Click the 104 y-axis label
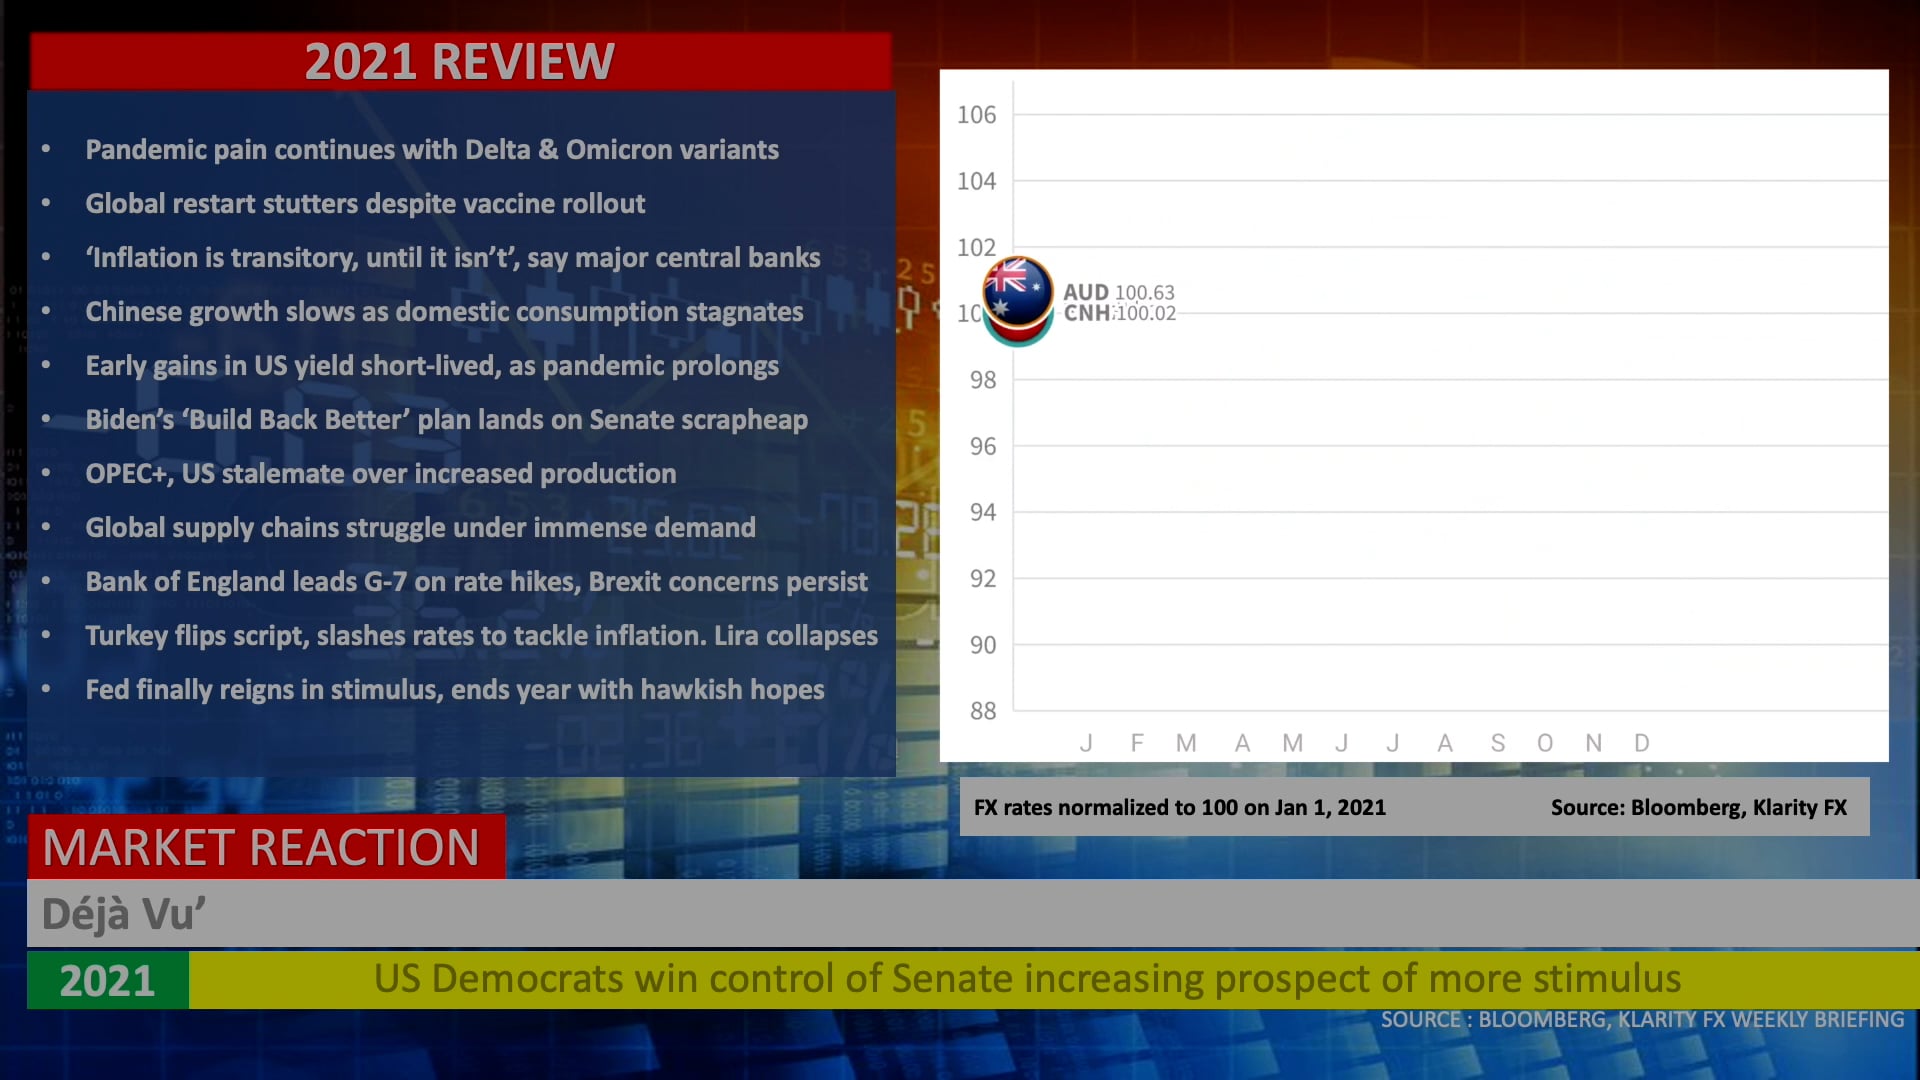 point(976,181)
